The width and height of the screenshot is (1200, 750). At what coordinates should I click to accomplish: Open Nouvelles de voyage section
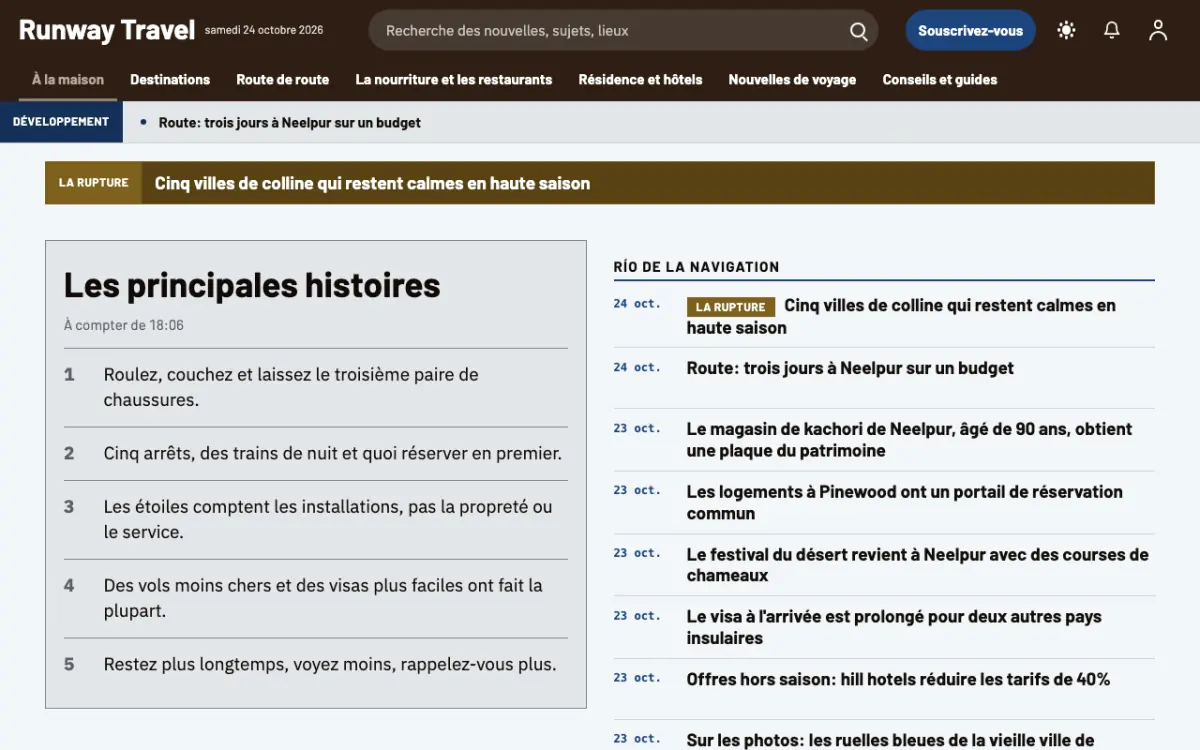tap(792, 79)
